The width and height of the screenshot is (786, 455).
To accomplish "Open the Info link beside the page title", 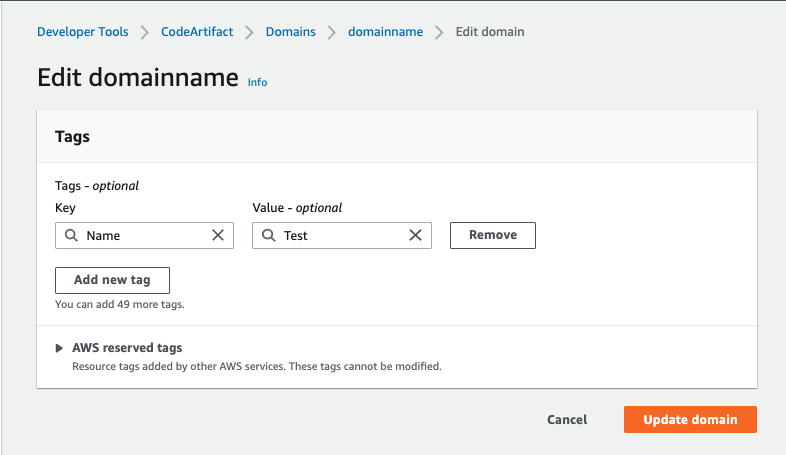I will click(x=257, y=82).
